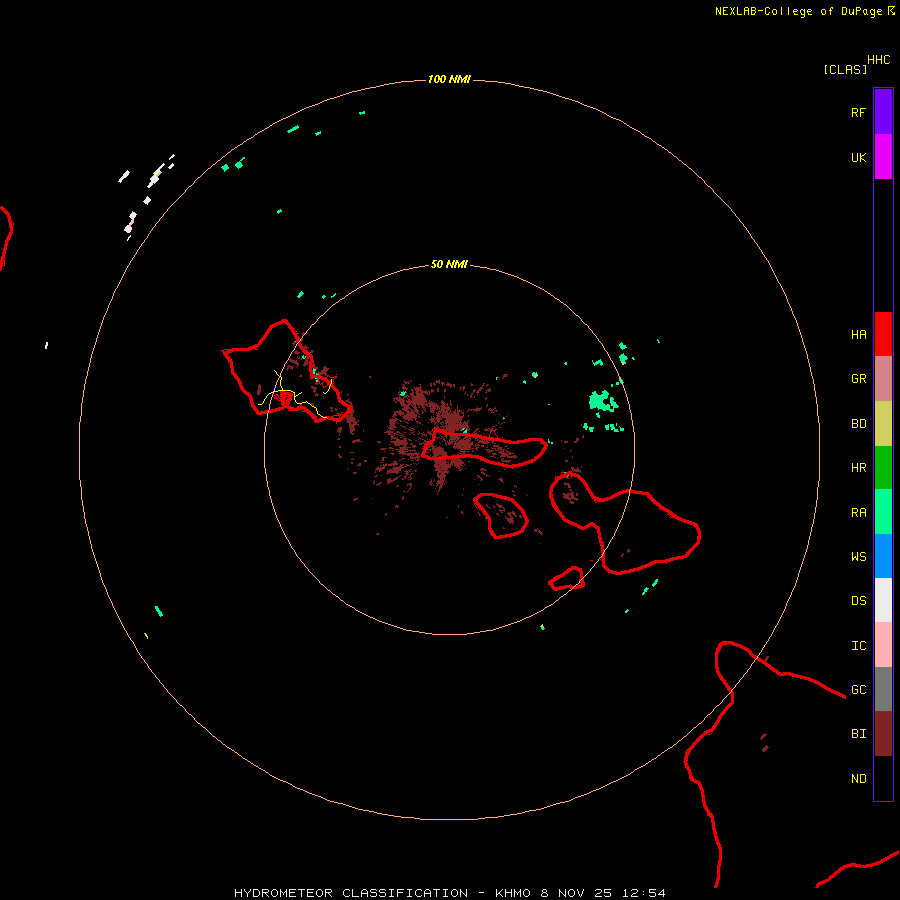The width and height of the screenshot is (900, 900).
Task: Click the RA light green legend swatch
Action: click(883, 512)
